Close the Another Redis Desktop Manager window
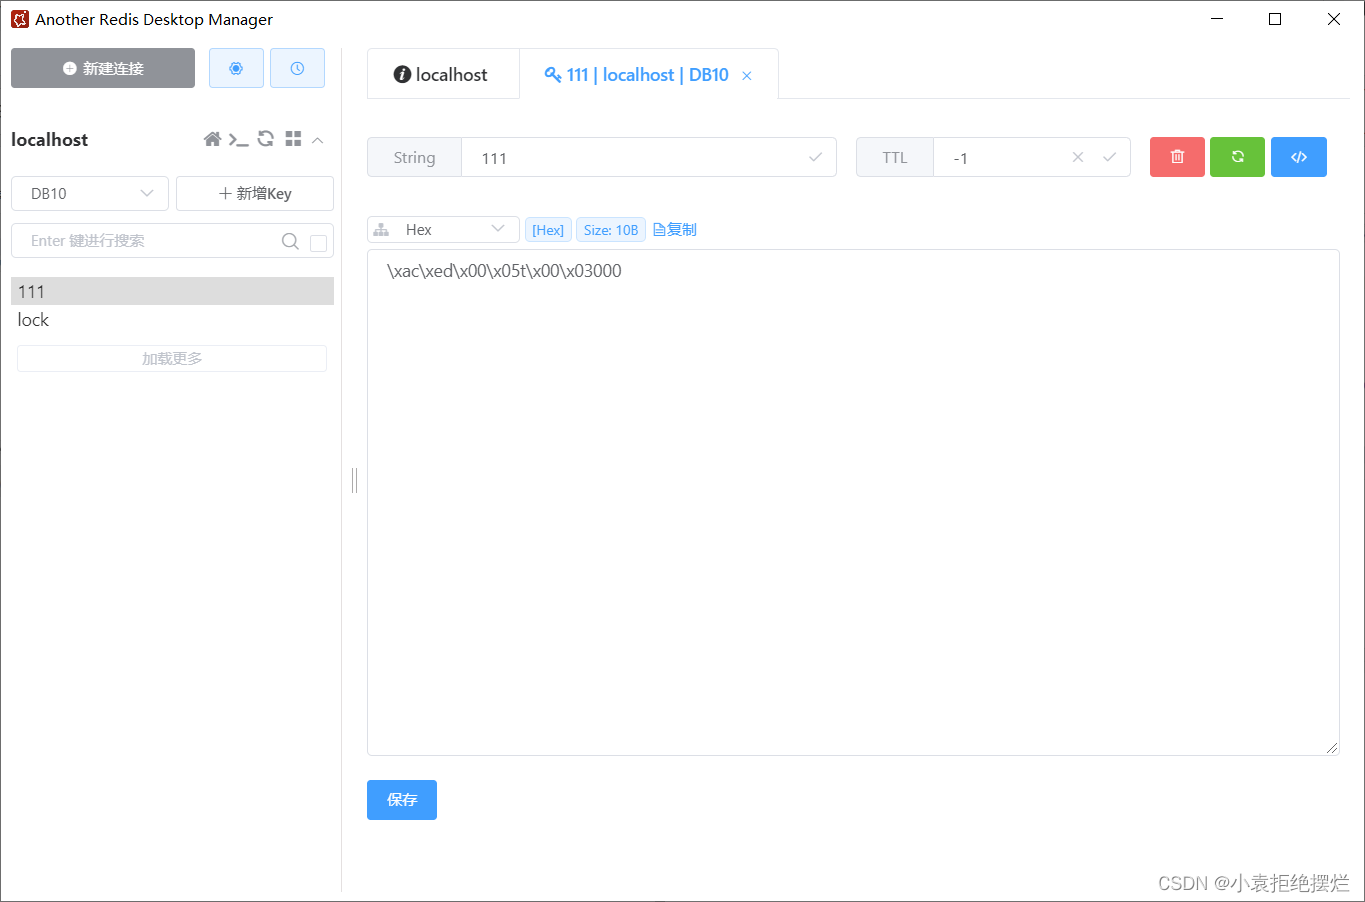This screenshot has height=902, width=1365. pyautogui.click(x=1334, y=19)
